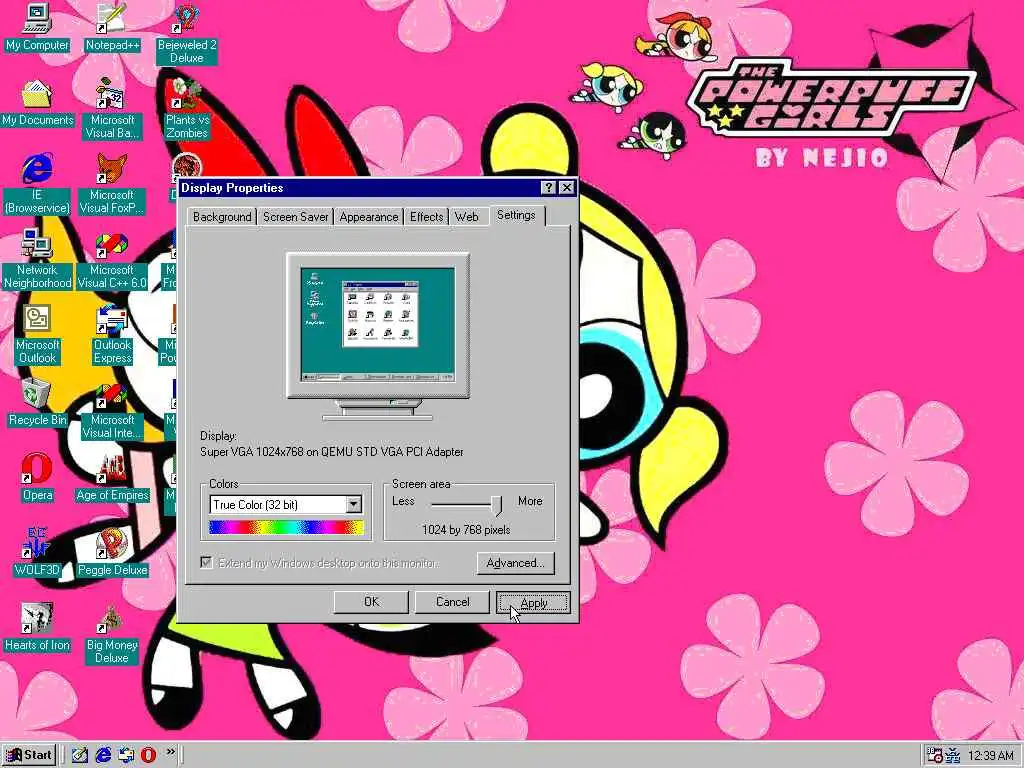Adjust the Screen area slider thumb
1024x768 pixels.
pyautogui.click(x=497, y=504)
